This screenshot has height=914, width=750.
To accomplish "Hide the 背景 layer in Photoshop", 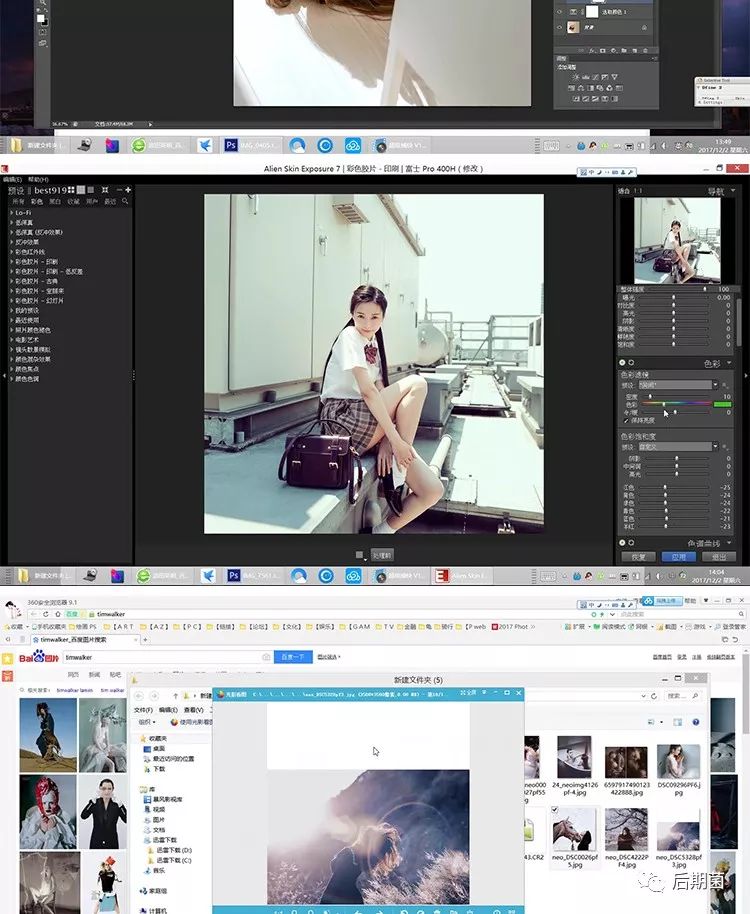I will tap(560, 27).
